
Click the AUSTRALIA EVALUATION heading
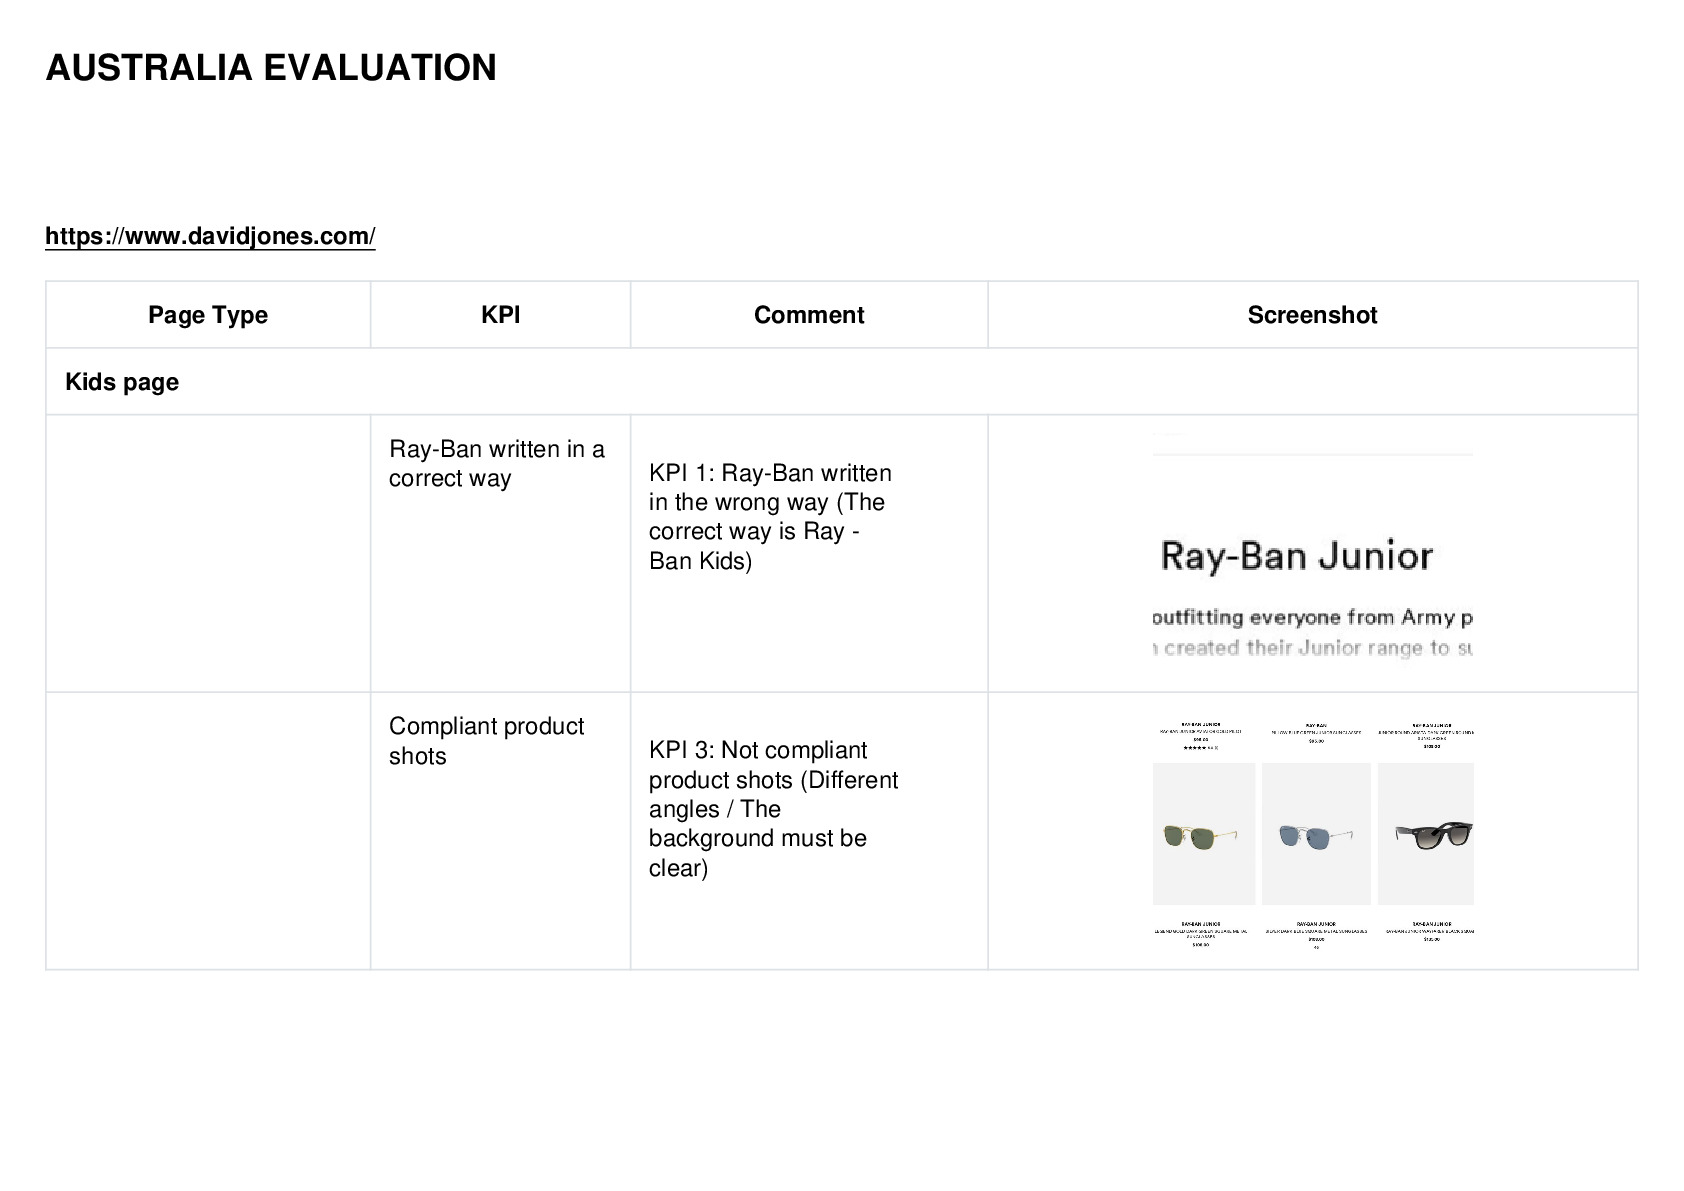point(271,68)
